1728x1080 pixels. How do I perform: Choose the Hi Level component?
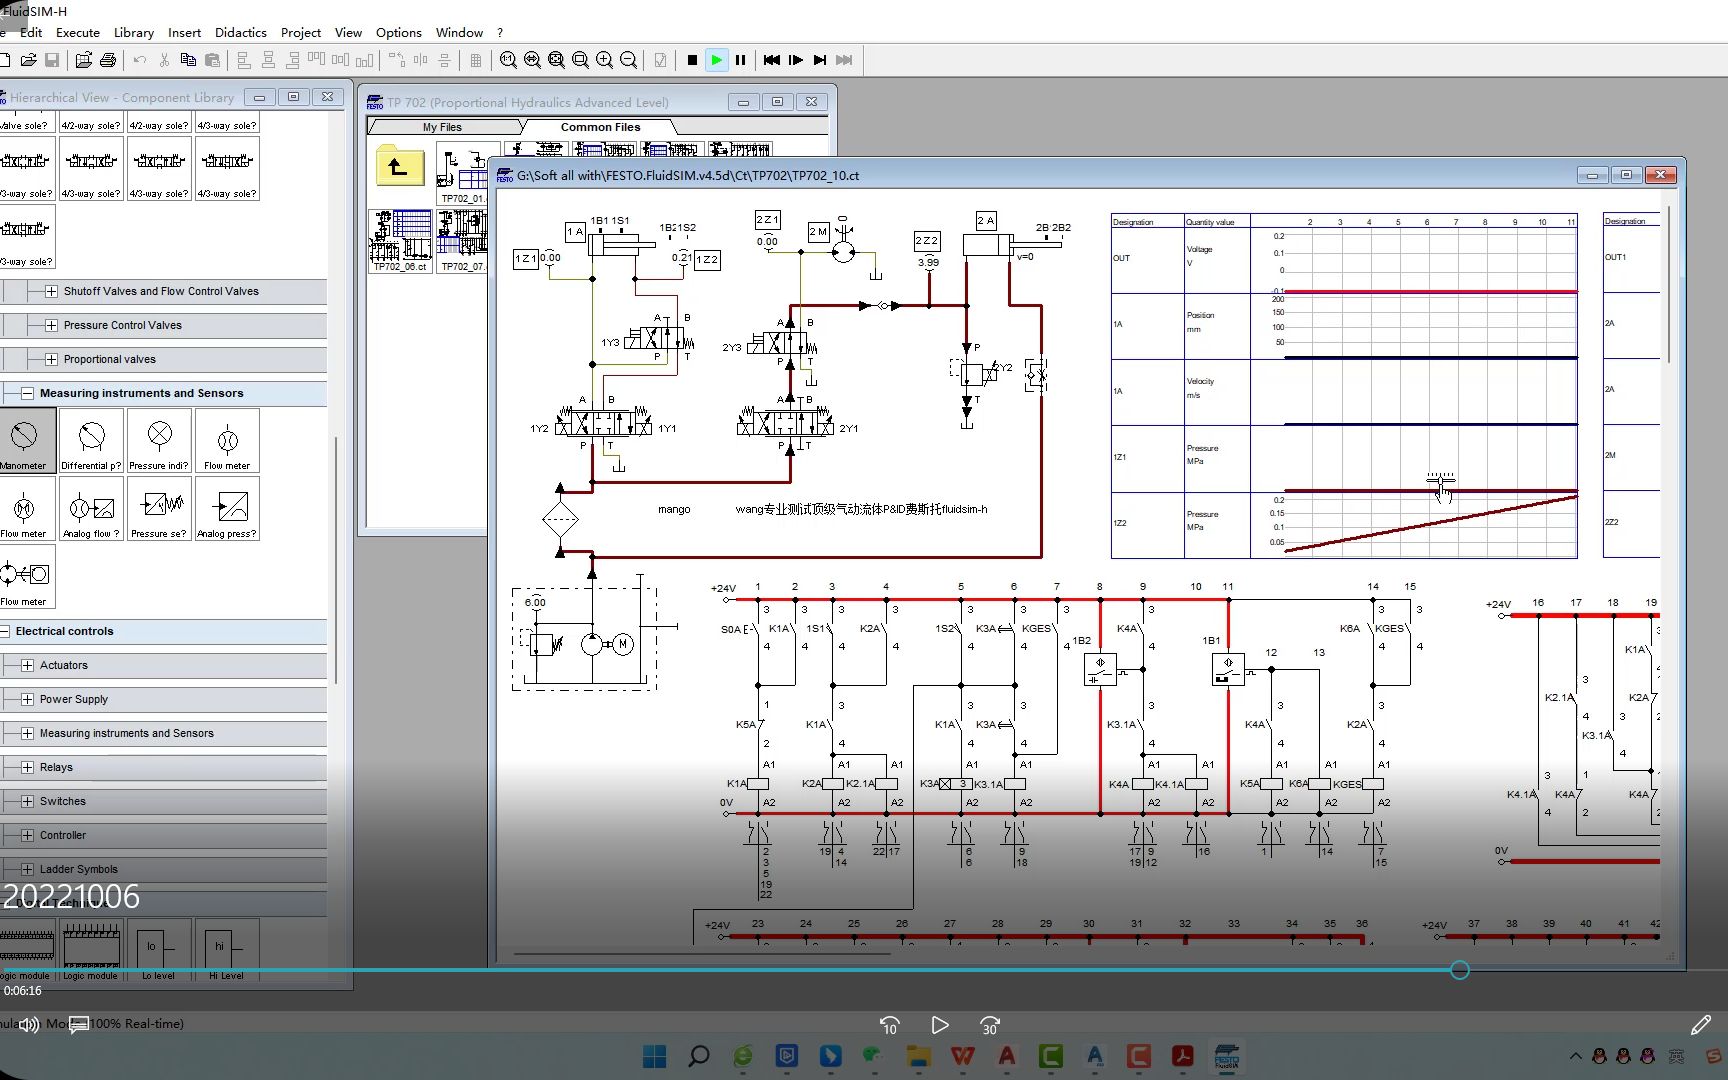[226, 950]
